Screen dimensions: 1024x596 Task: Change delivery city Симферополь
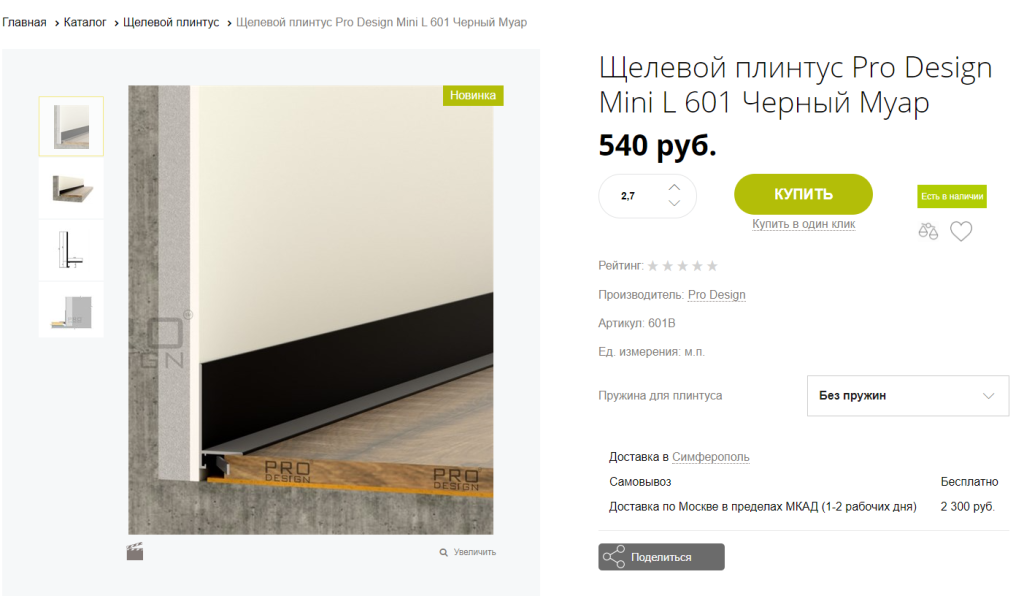tap(711, 457)
